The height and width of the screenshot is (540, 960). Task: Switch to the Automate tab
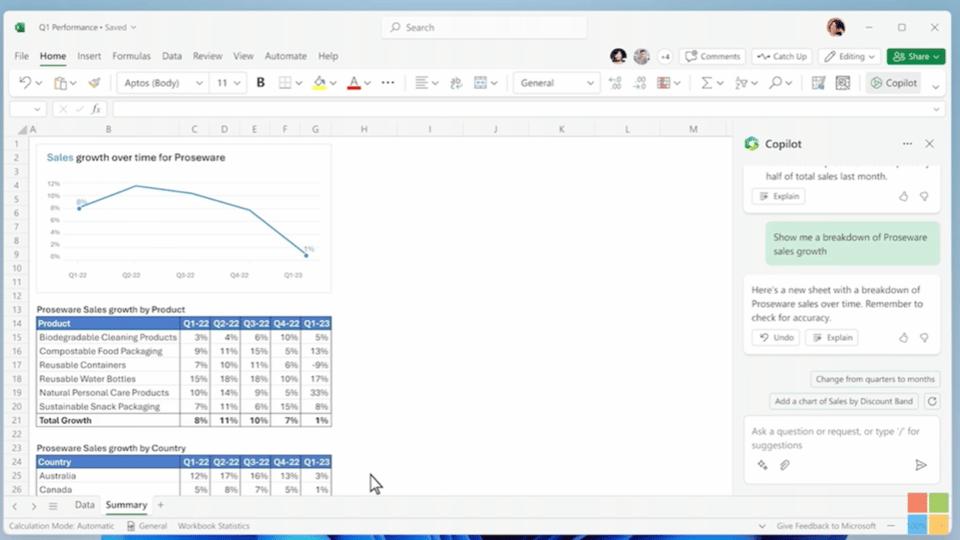click(285, 56)
